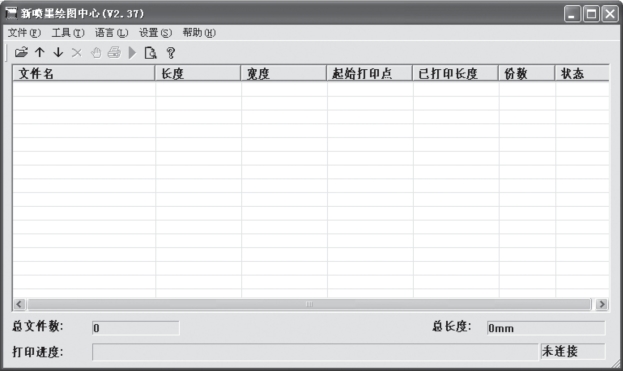Click the 起始打印点 column header
The width and height of the screenshot is (623, 371).
tap(370, 73)
